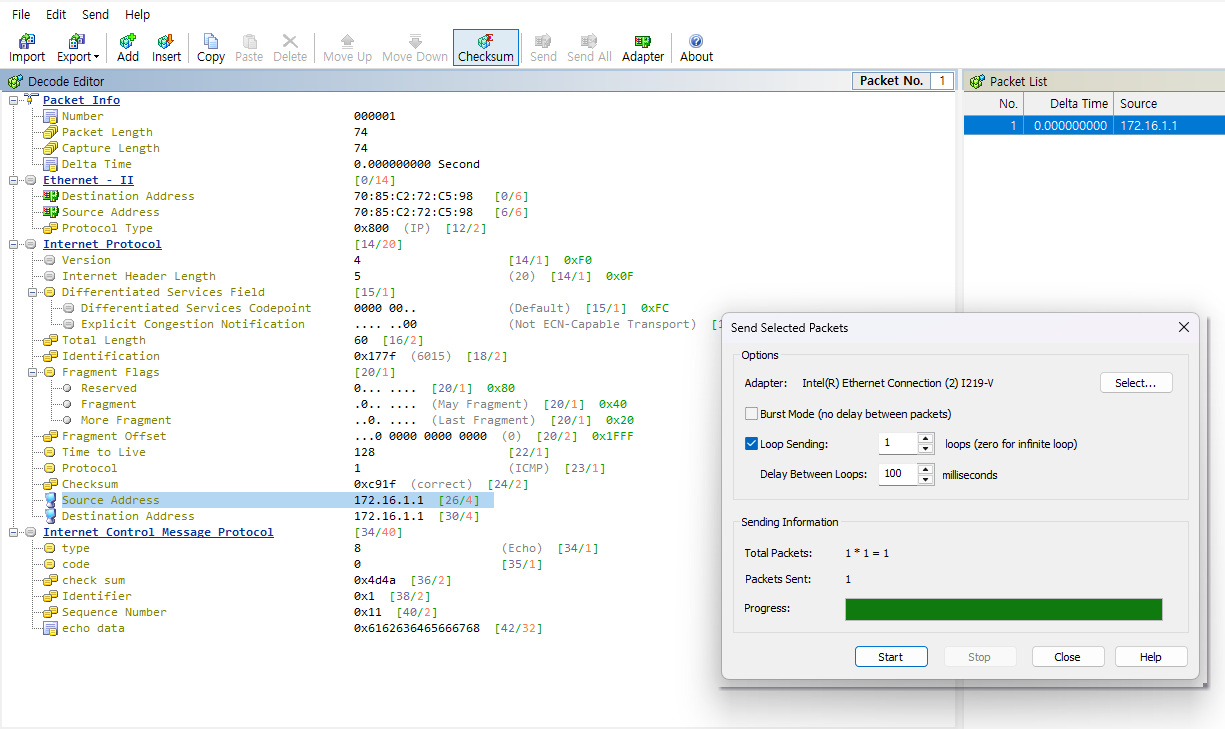Viewport: 1225px width, 729px height.
Task: Click the Checksum toolbar icon
Action: 486,47
